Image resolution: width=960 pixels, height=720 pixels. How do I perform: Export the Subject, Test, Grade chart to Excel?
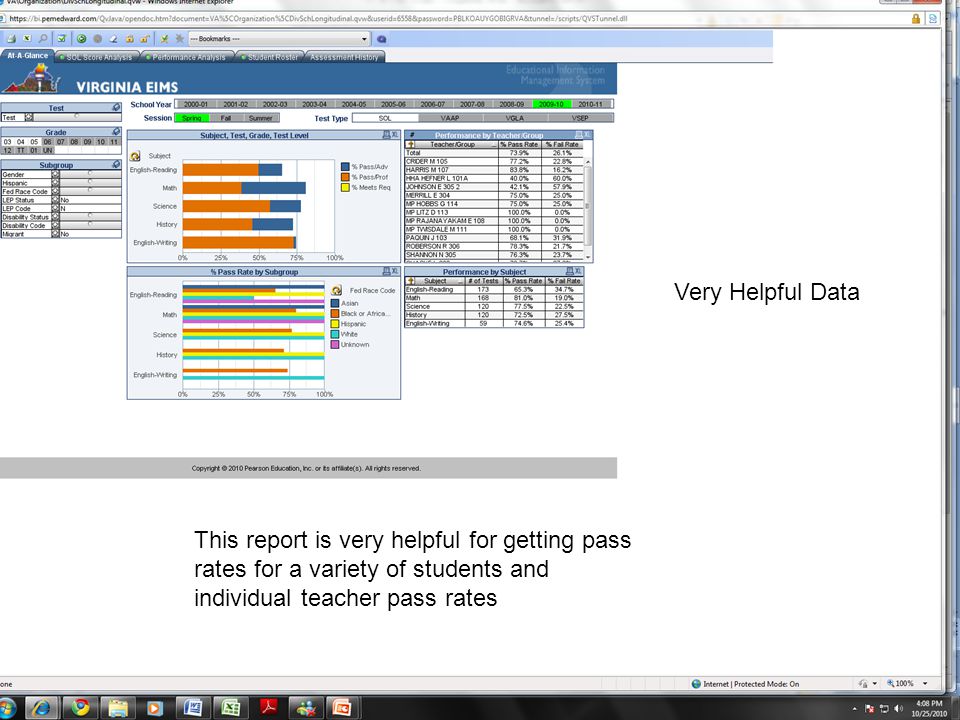tap(395, 135)
